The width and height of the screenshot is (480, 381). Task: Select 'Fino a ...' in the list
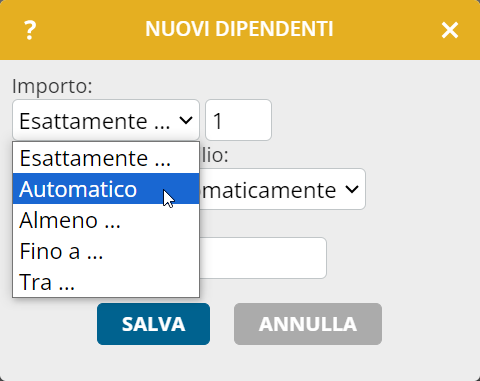[106, 251]
